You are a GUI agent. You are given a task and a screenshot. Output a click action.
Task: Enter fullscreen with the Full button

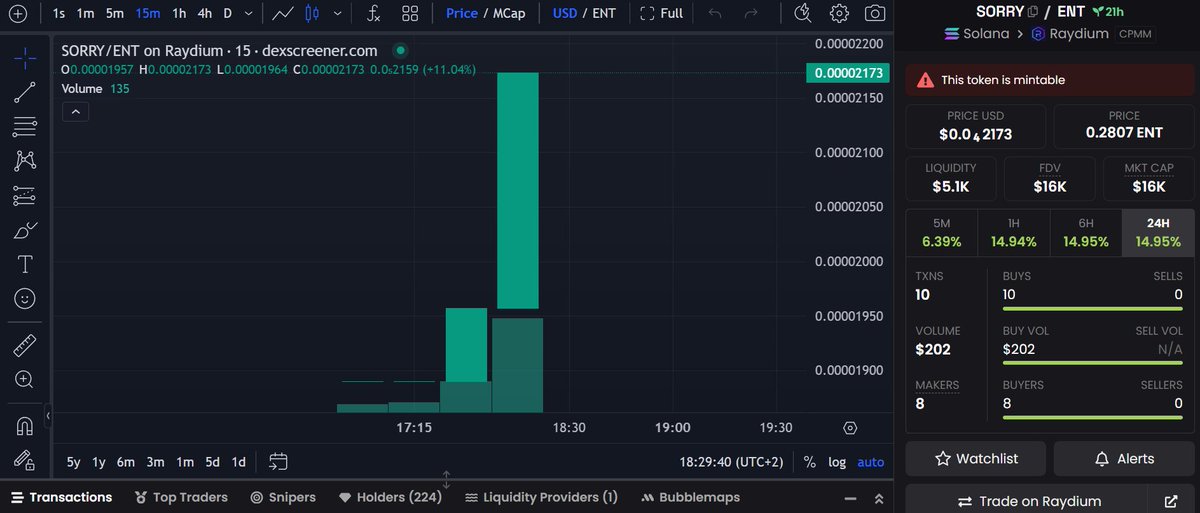point(661,14)
